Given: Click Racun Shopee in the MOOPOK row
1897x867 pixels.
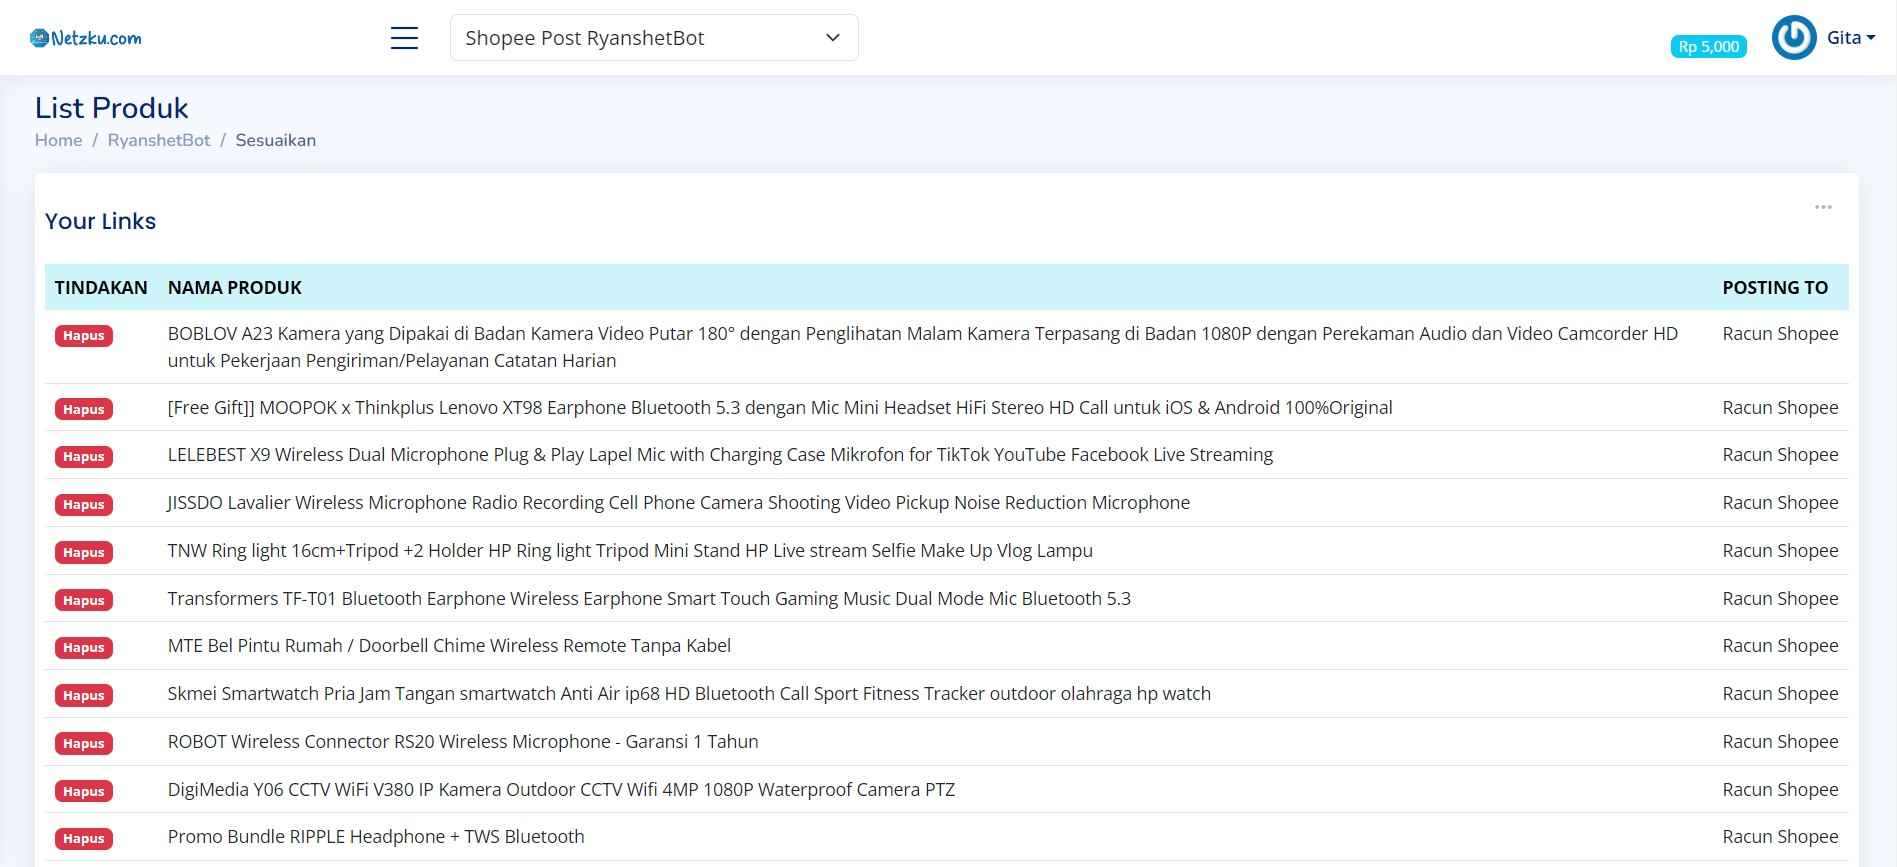Looking at the screenshot, I should [x=1780, y=407].
